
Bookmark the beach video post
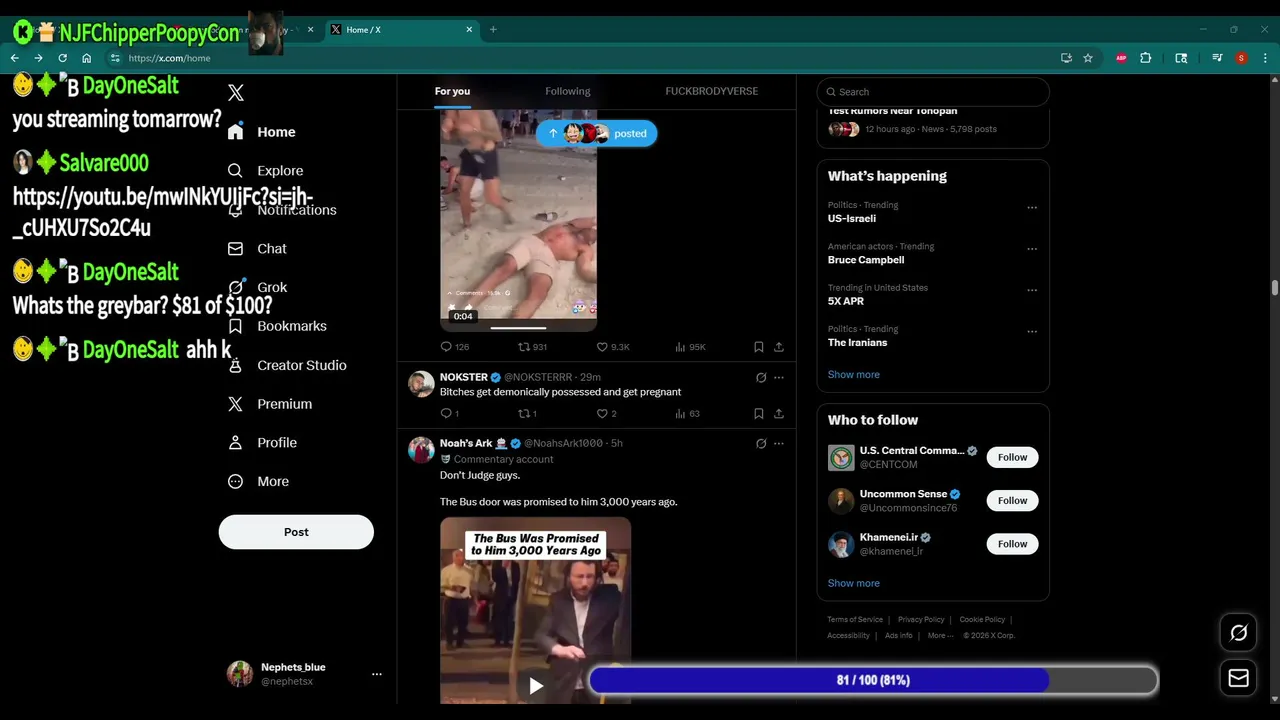759,347
